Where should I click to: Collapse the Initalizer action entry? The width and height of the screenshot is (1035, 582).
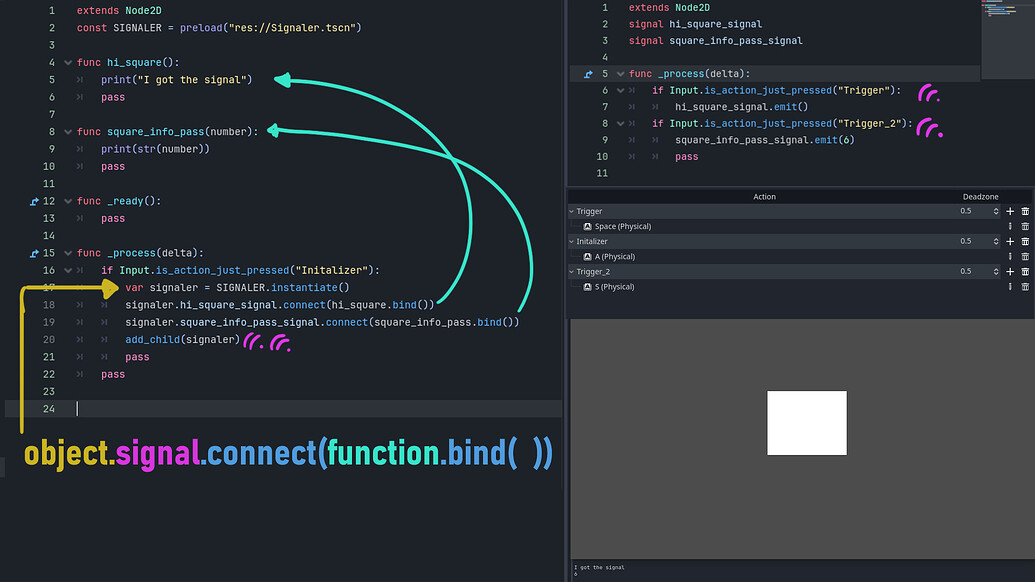coord(572,241)
